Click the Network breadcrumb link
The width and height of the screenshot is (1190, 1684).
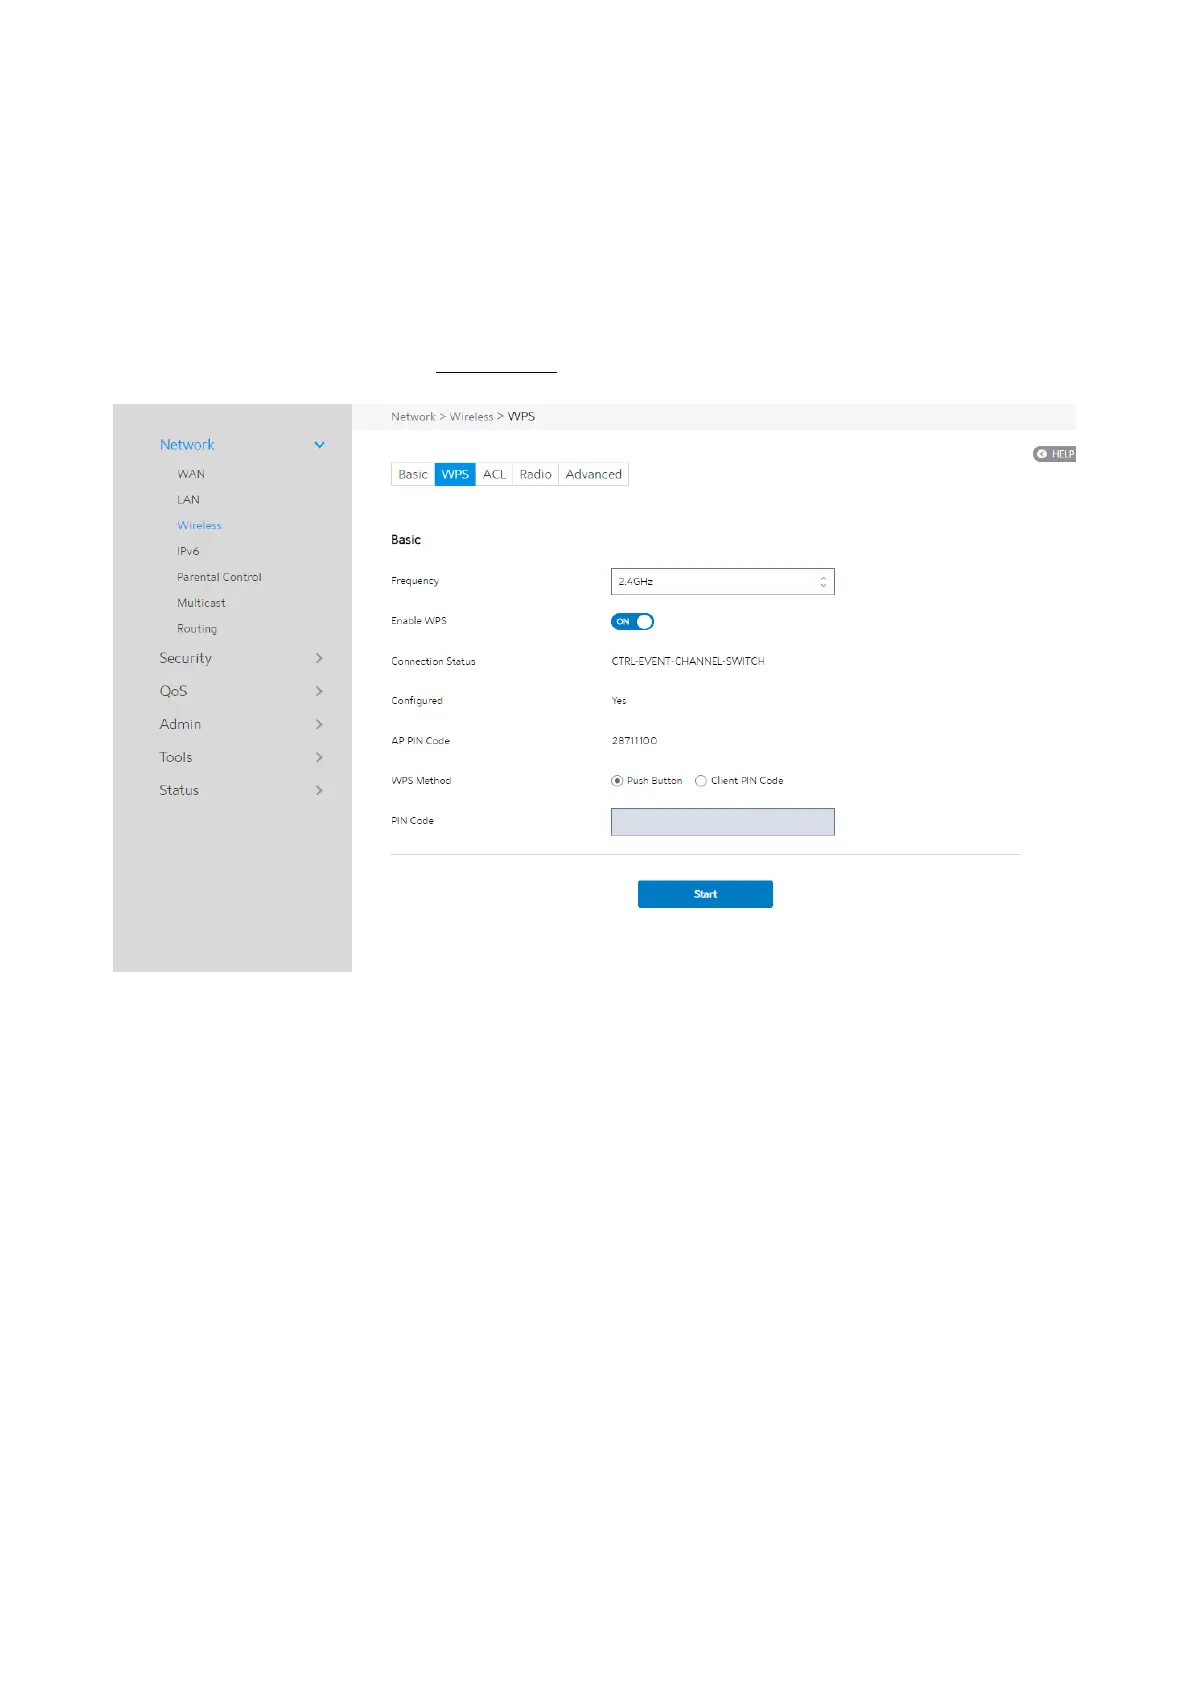[x=413, y=417]
